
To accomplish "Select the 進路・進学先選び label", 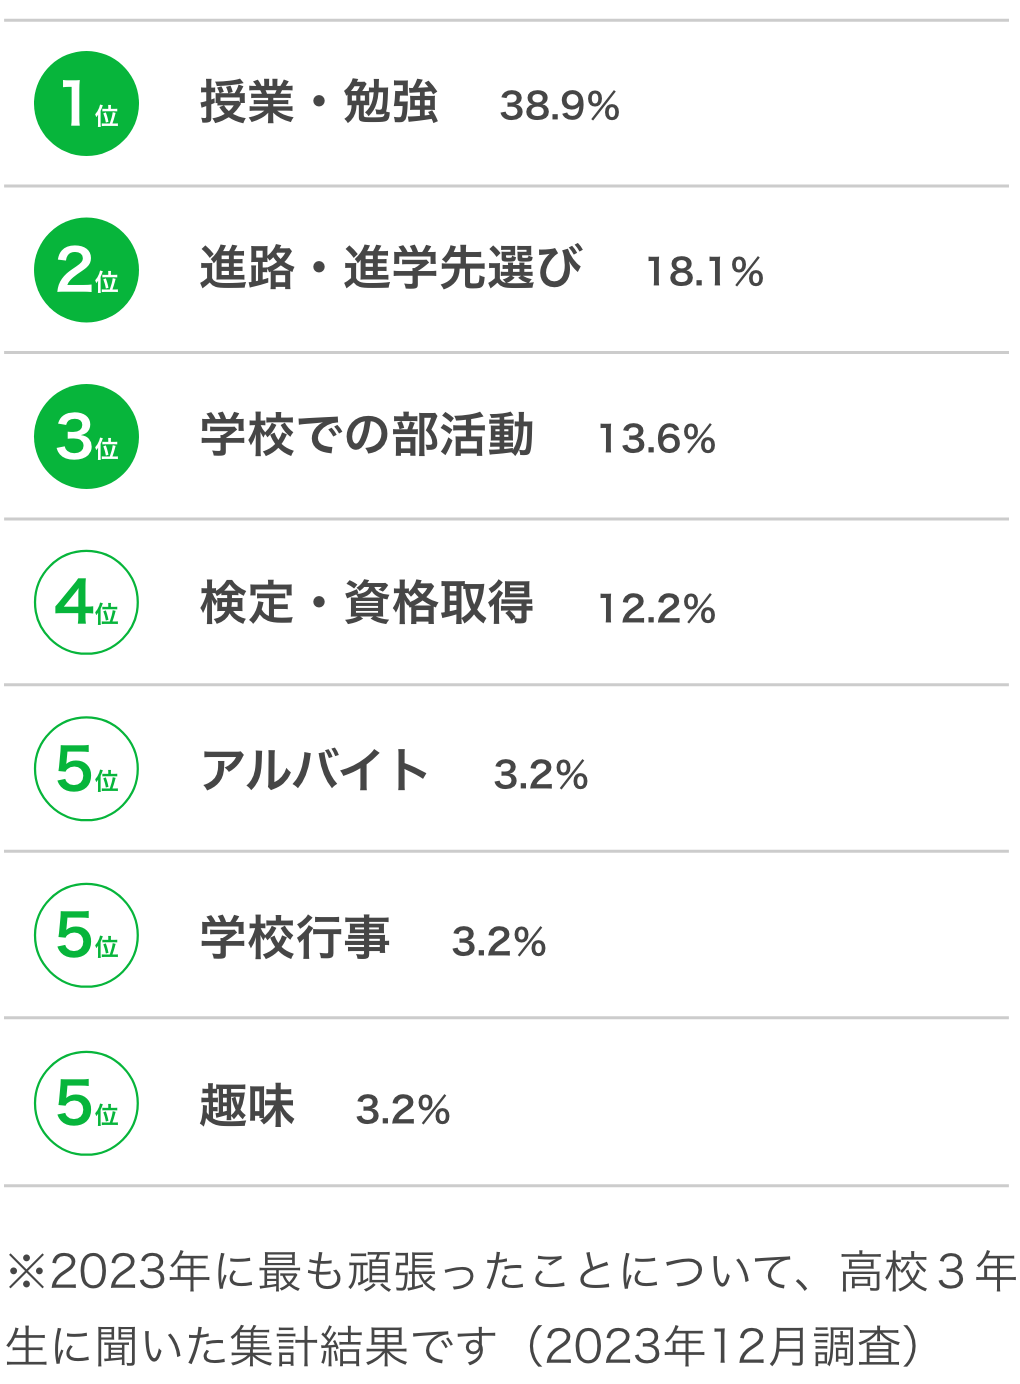I will pyautogui.click(x=391, y=268).
